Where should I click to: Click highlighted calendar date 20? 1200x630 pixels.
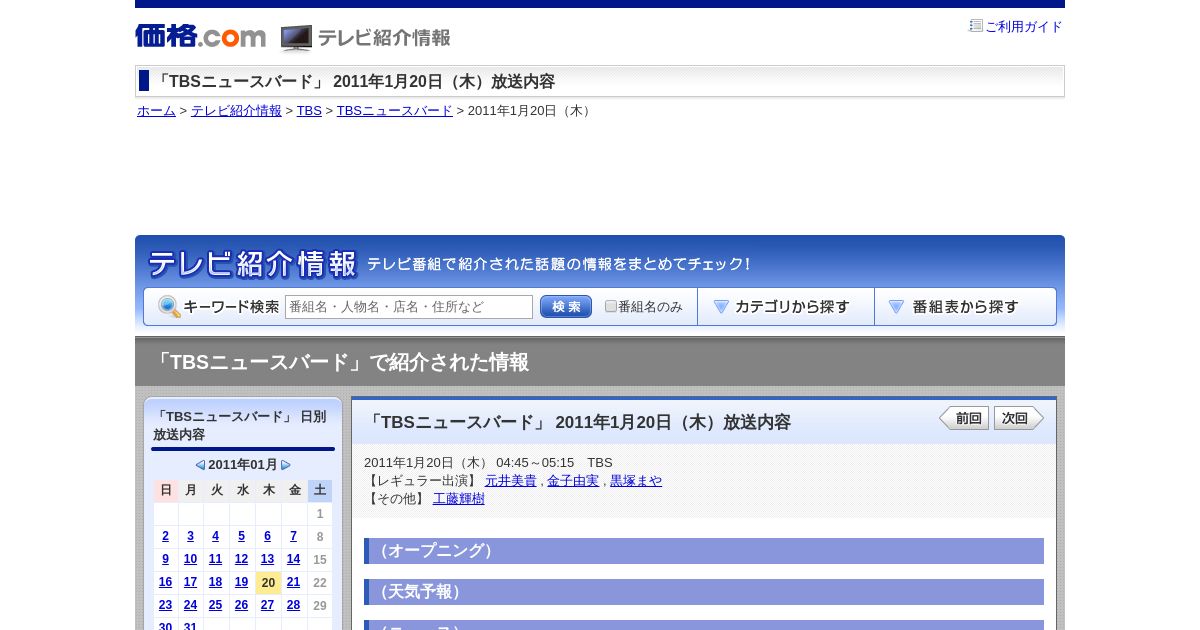268,582
